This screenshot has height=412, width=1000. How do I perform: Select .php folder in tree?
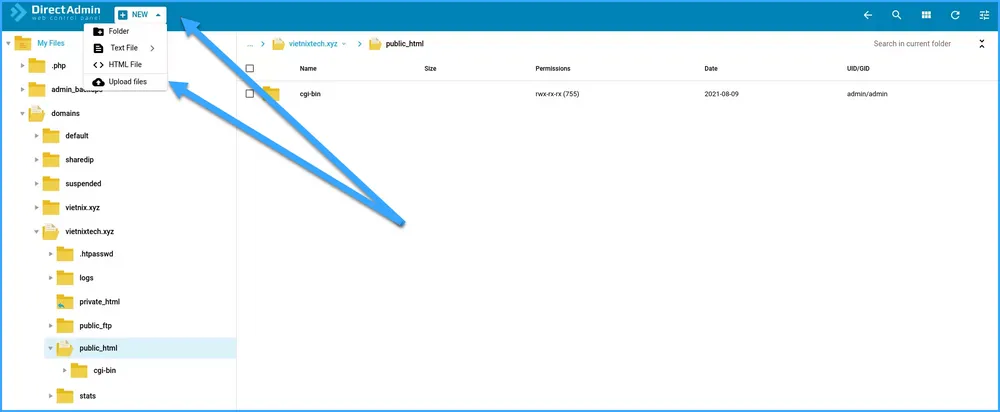coord(59,66)
